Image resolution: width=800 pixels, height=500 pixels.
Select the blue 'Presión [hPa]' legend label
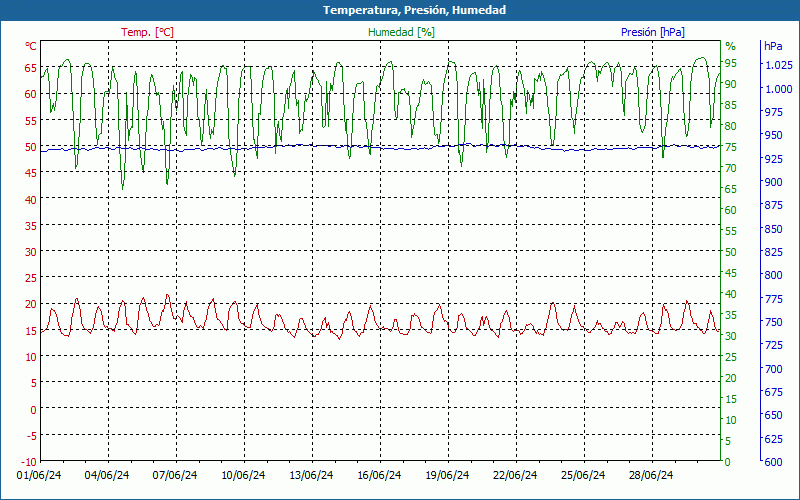coord(653,32)
